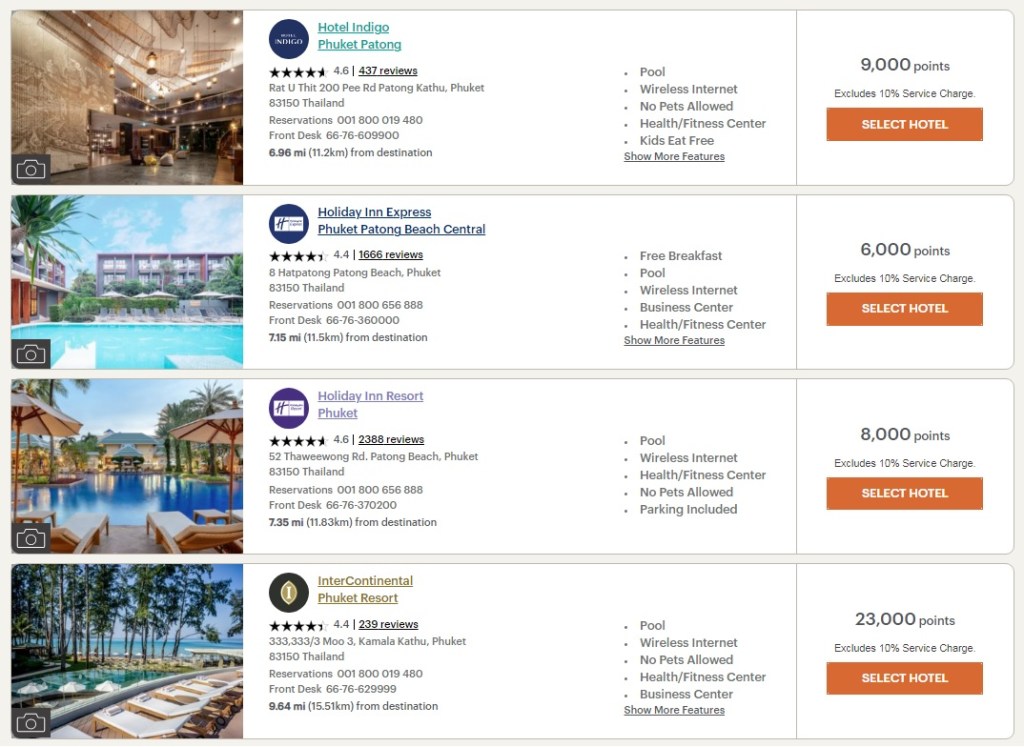The height and width of the screenshot is (747, 1024).
Task: Open Hotel Indigo Phuket Patong title link
Action: click(359, 36)
